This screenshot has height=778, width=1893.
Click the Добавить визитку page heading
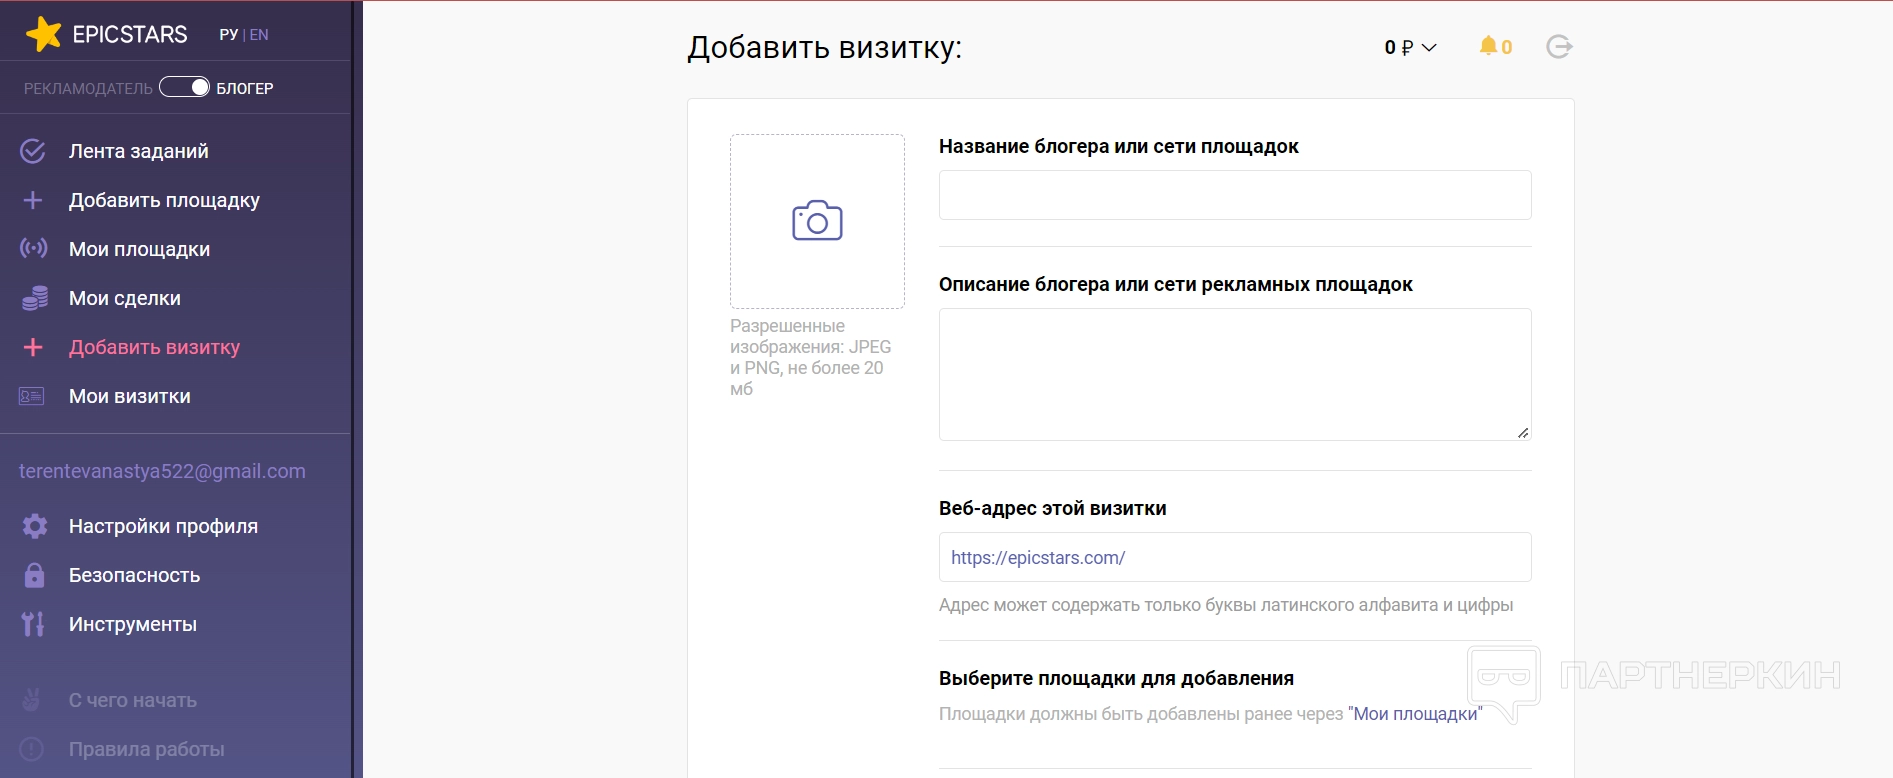click(x=824, y=47)
